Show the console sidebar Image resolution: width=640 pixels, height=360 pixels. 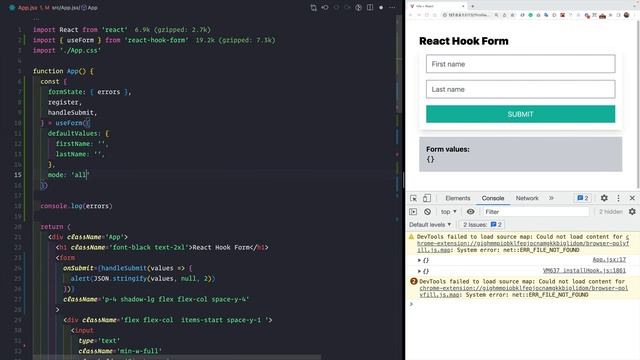click(413, 212)
